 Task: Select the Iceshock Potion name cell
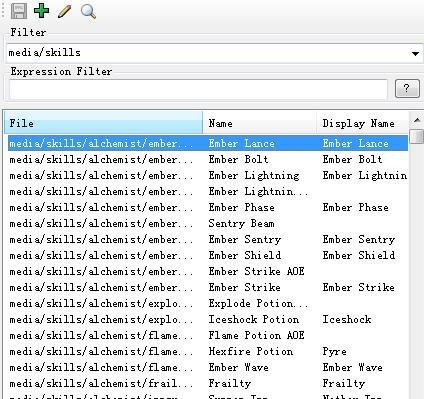(254, 320)
